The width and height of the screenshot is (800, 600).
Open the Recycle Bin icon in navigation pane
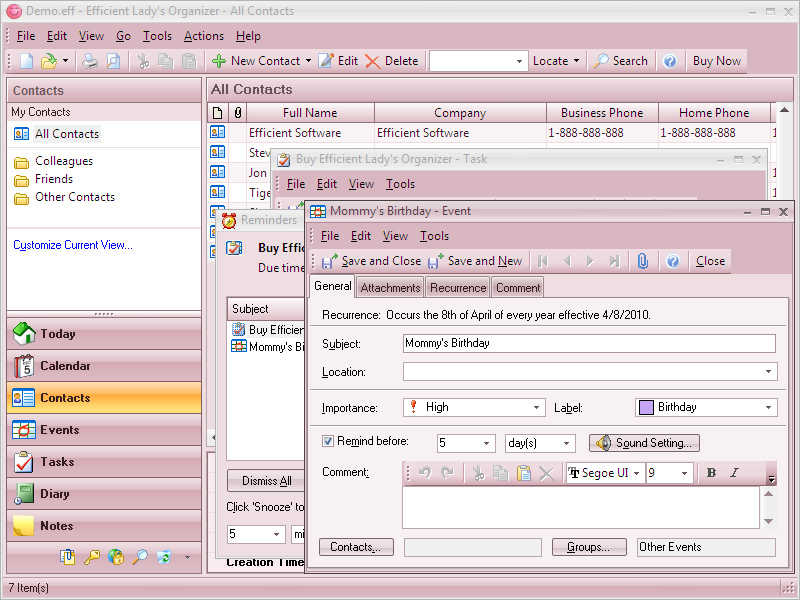(x=164, y=557)
